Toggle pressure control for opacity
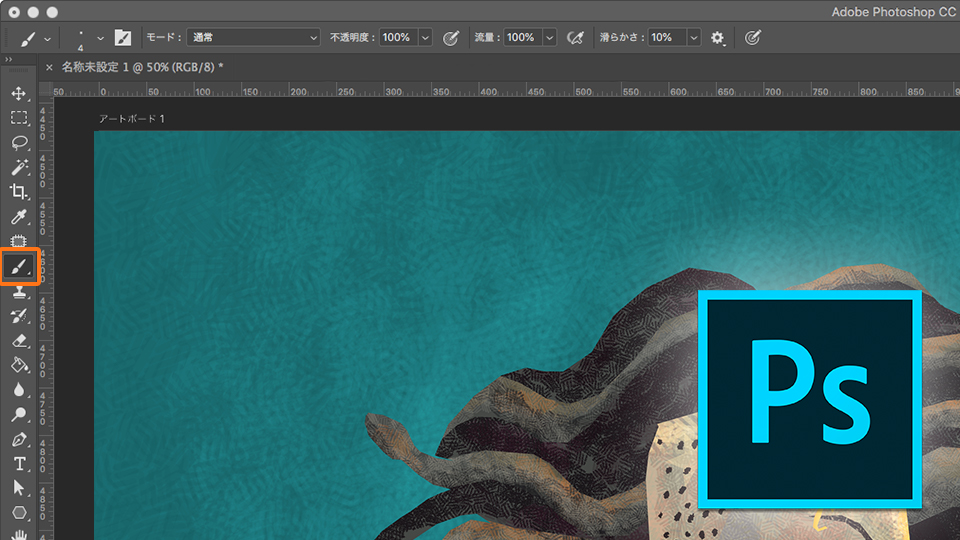The width and height of the screenshot is (960, 540). click(451, 38)
